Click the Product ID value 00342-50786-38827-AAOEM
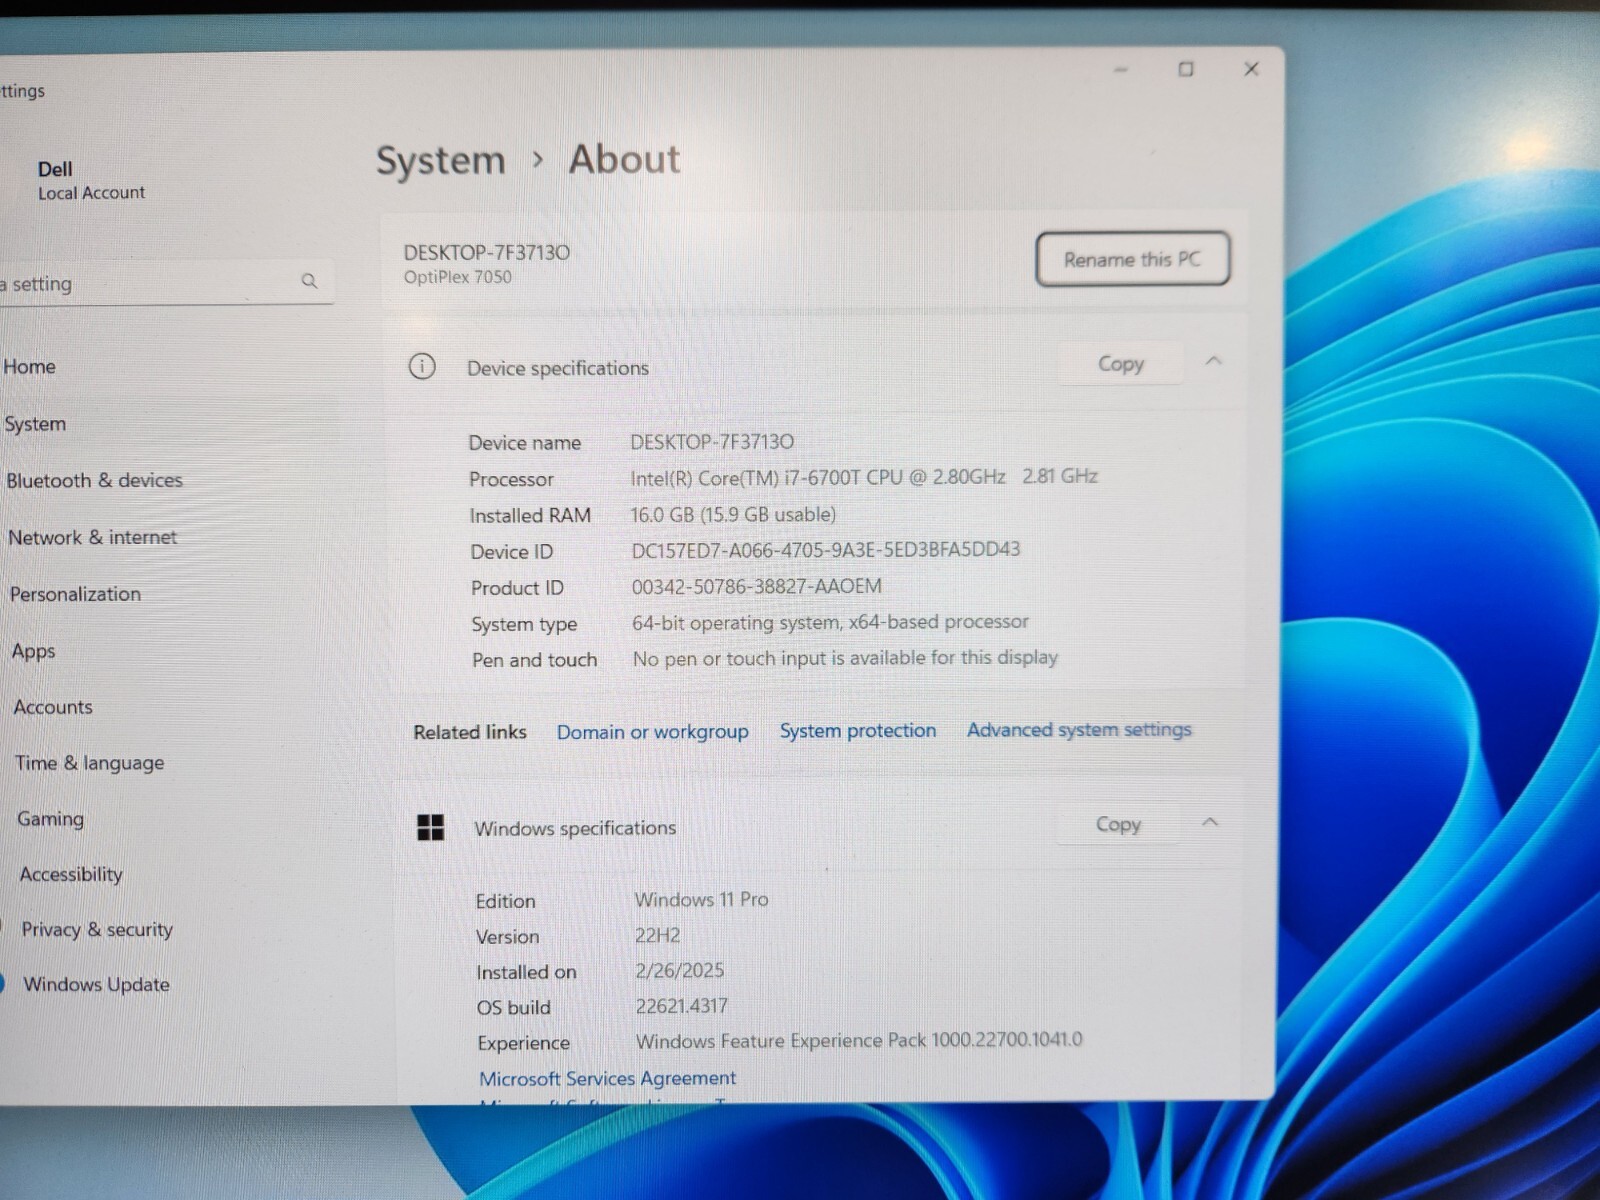The height and width of the screenshot is (1200, 1600). click(757, 586)
